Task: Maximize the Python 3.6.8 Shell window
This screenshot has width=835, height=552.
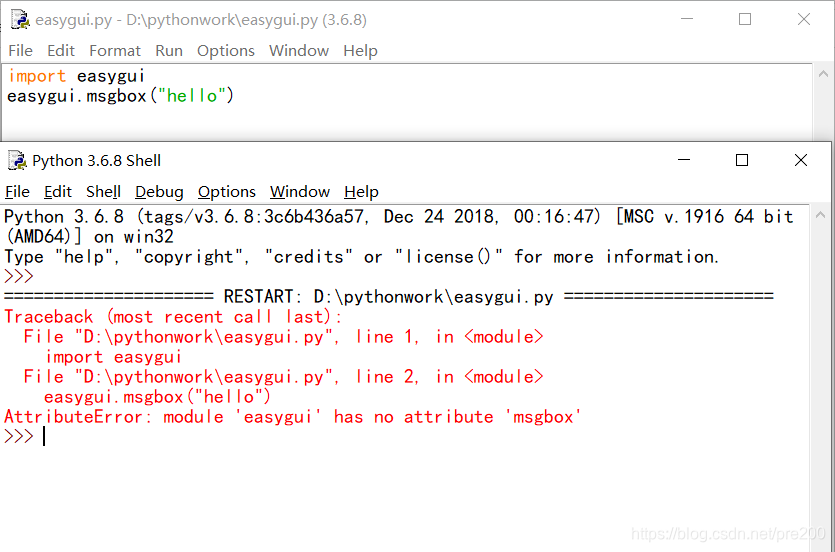Action: point(742,160)
